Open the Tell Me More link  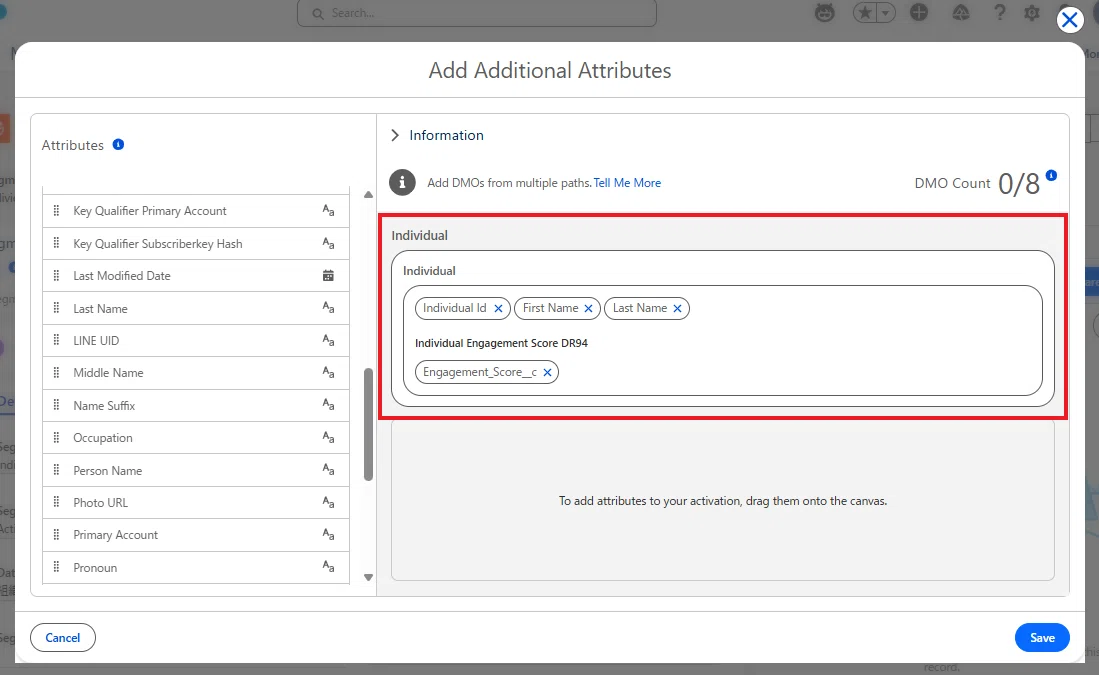pos(627,183)
